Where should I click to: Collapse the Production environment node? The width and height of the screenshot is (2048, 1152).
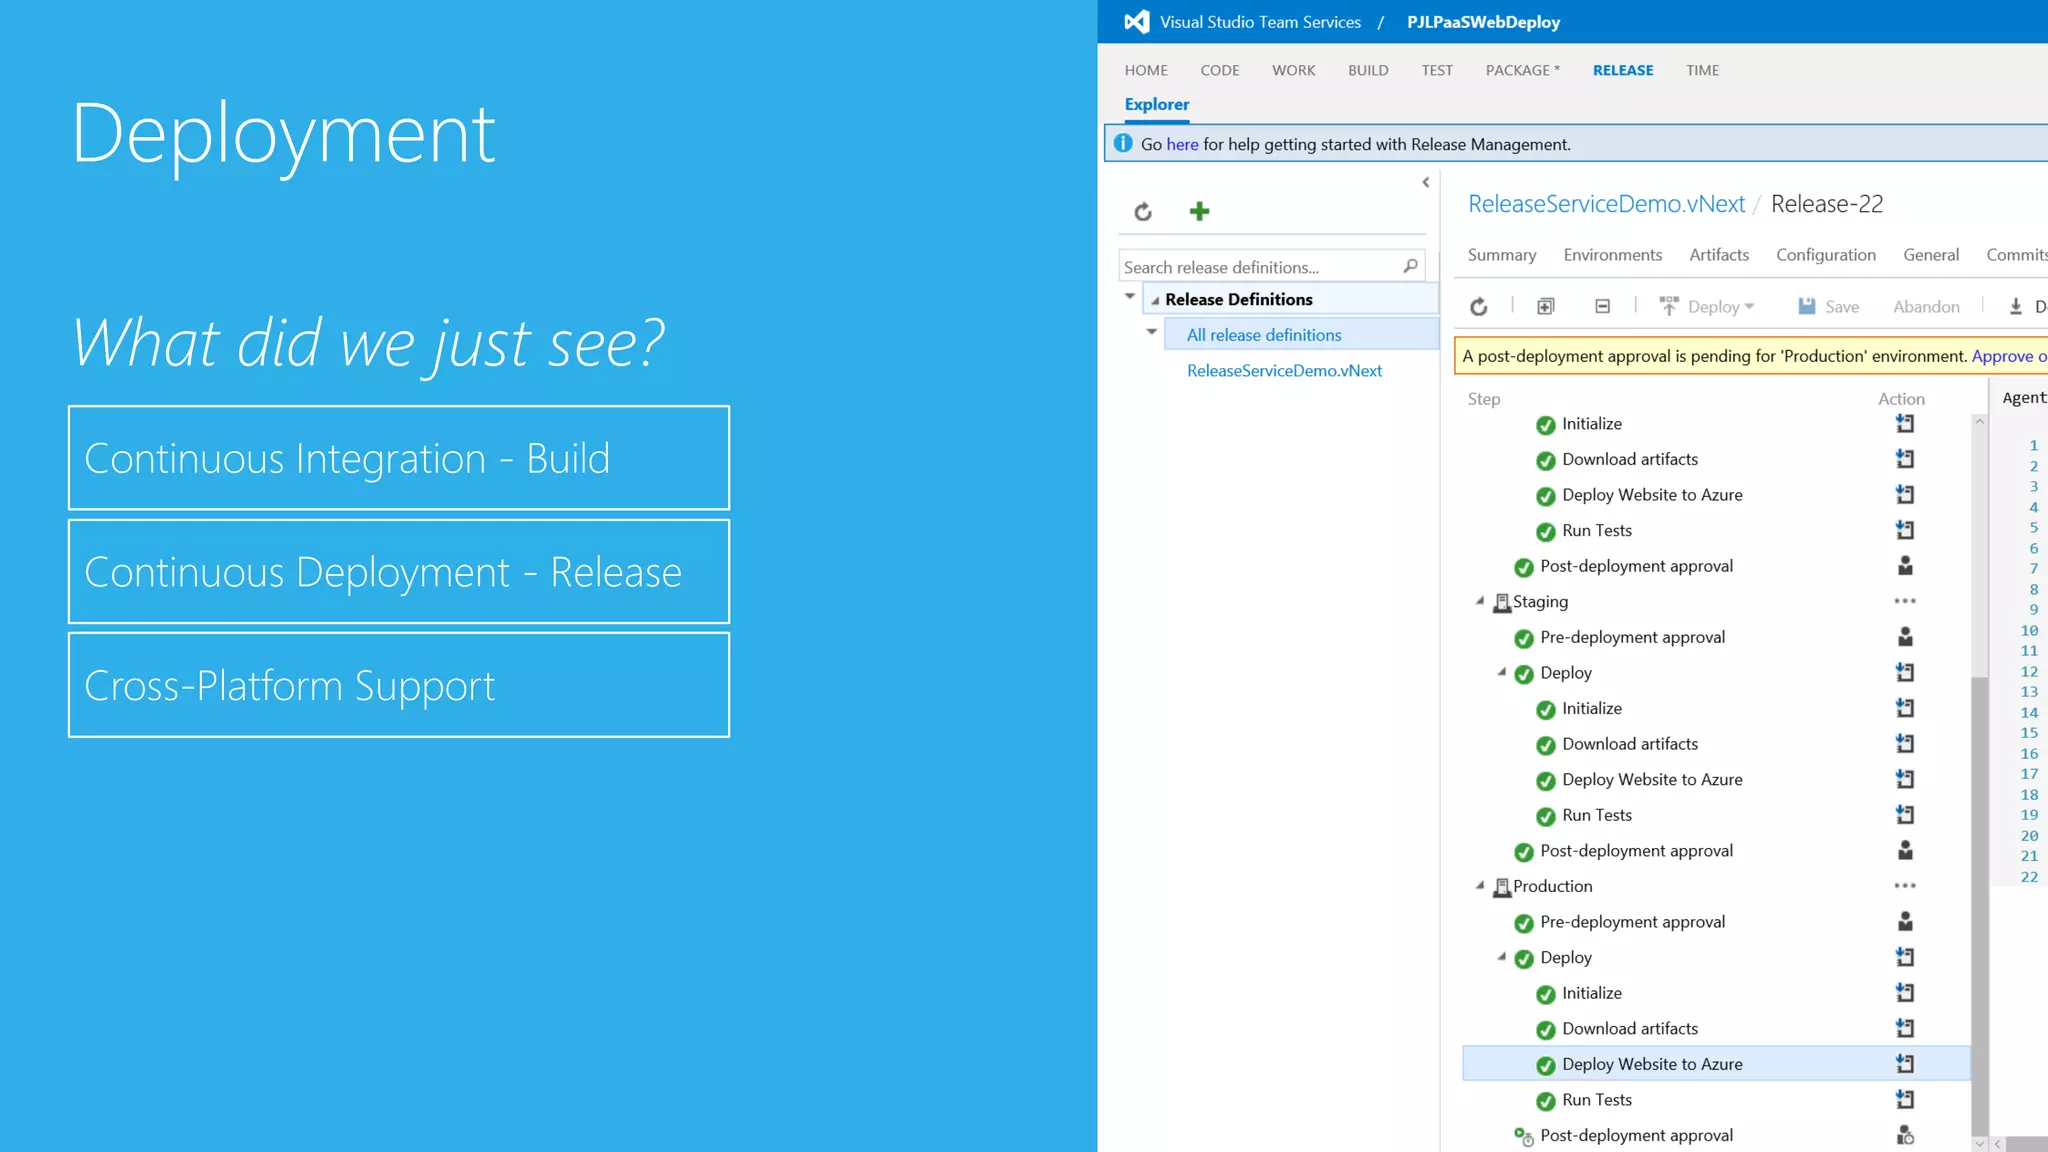pos(1480,885)
